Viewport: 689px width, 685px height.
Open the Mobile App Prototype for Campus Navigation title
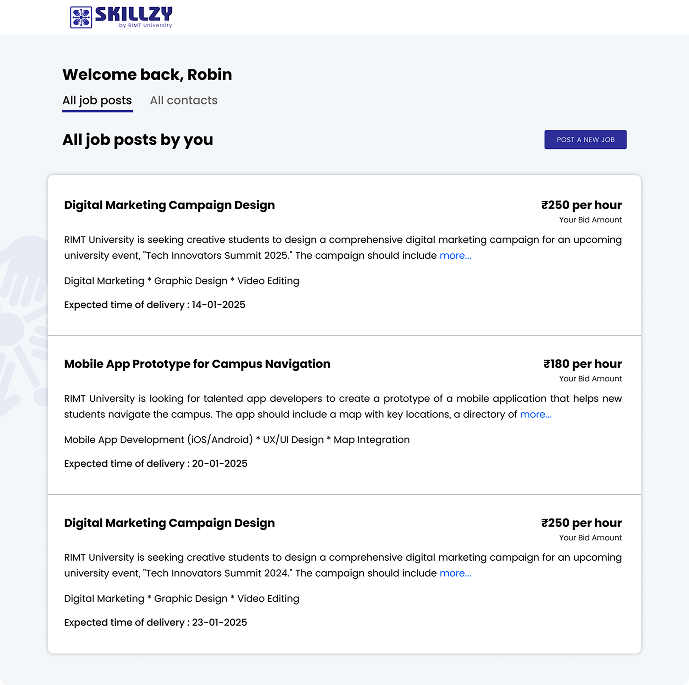click(x=197, y=364)
